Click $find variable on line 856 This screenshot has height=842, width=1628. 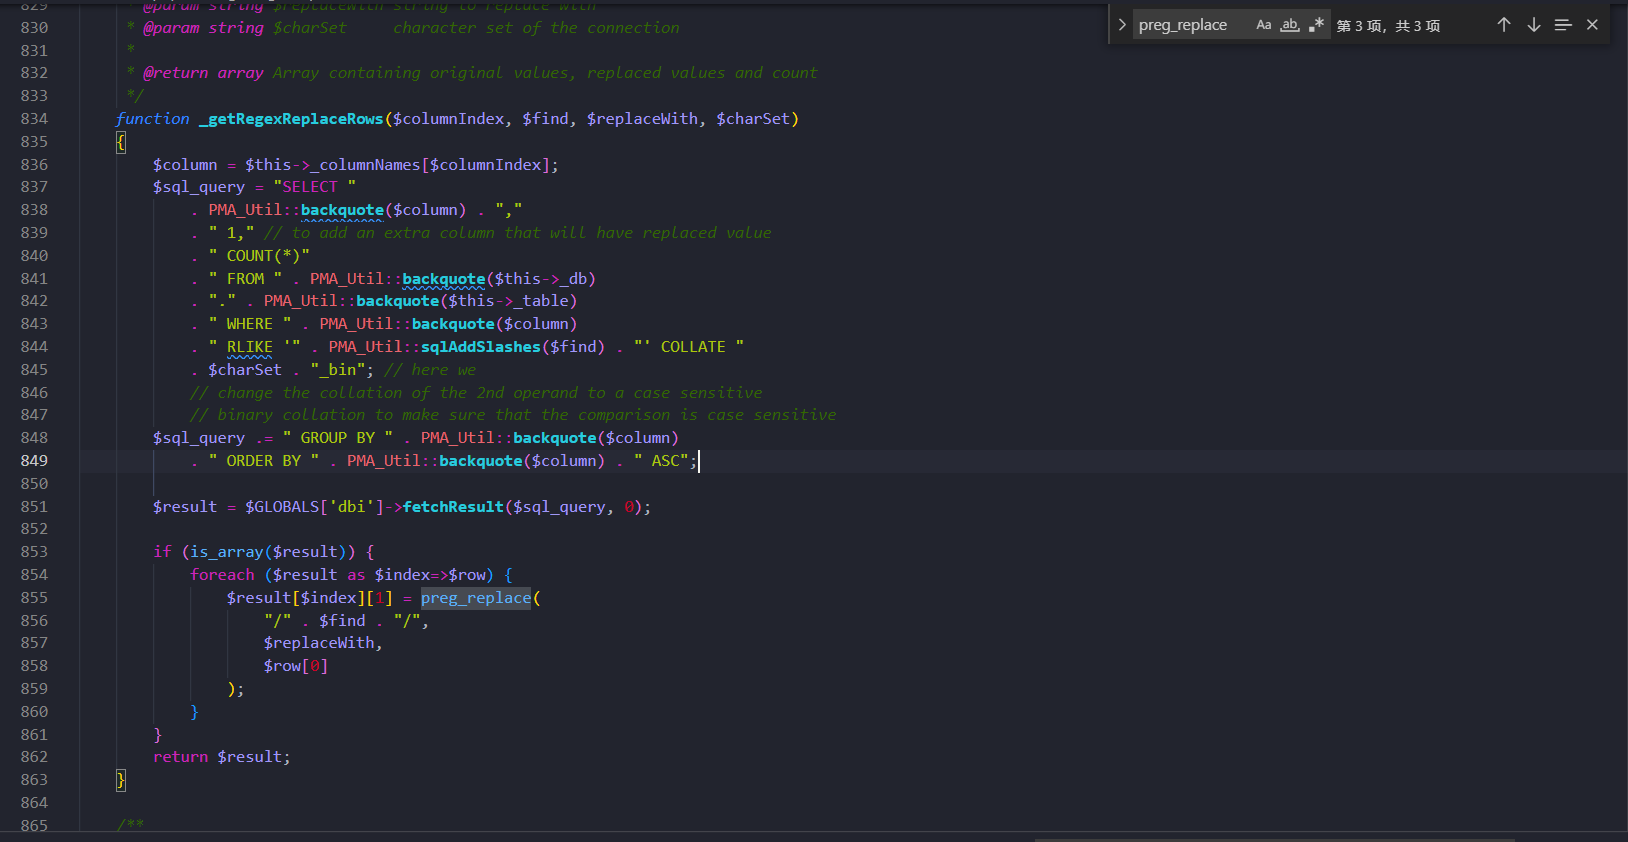342,621
